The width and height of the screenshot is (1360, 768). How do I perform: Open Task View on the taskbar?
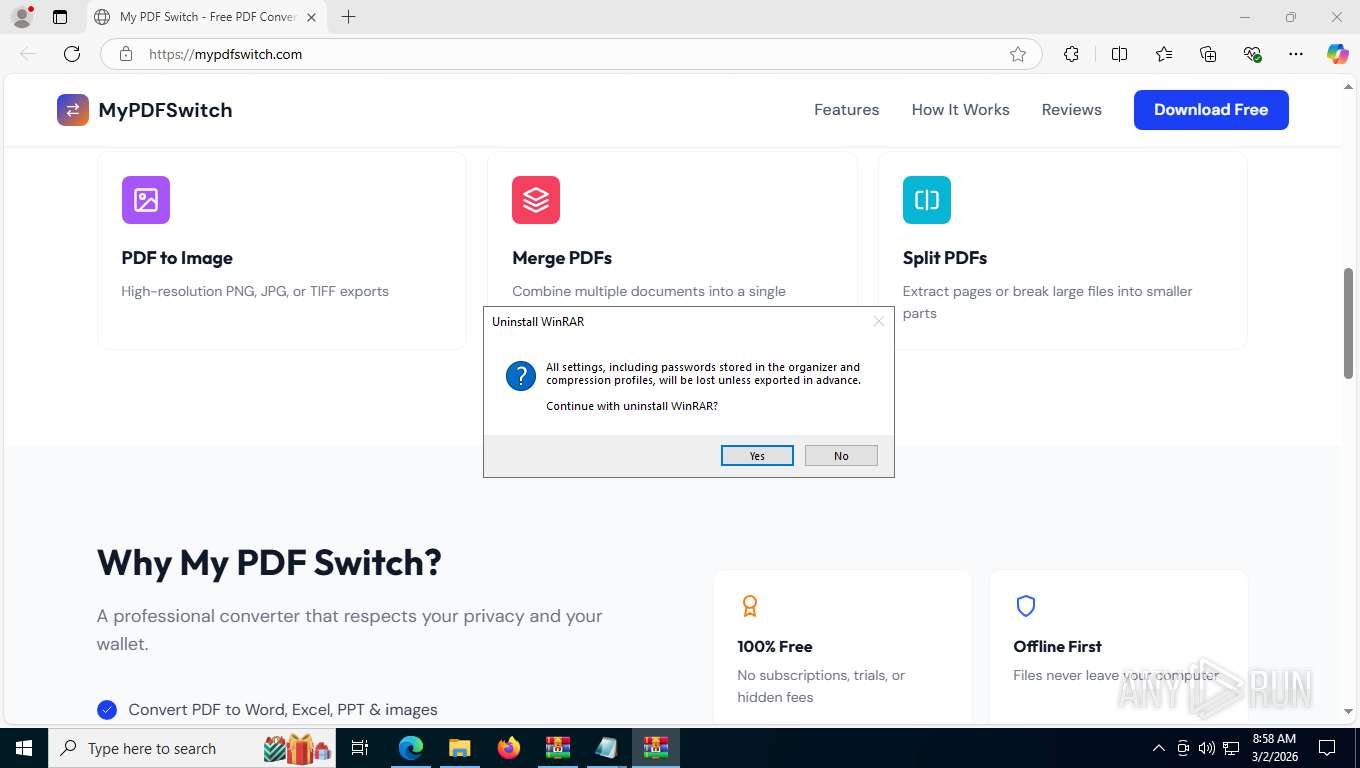coord(360,748)
